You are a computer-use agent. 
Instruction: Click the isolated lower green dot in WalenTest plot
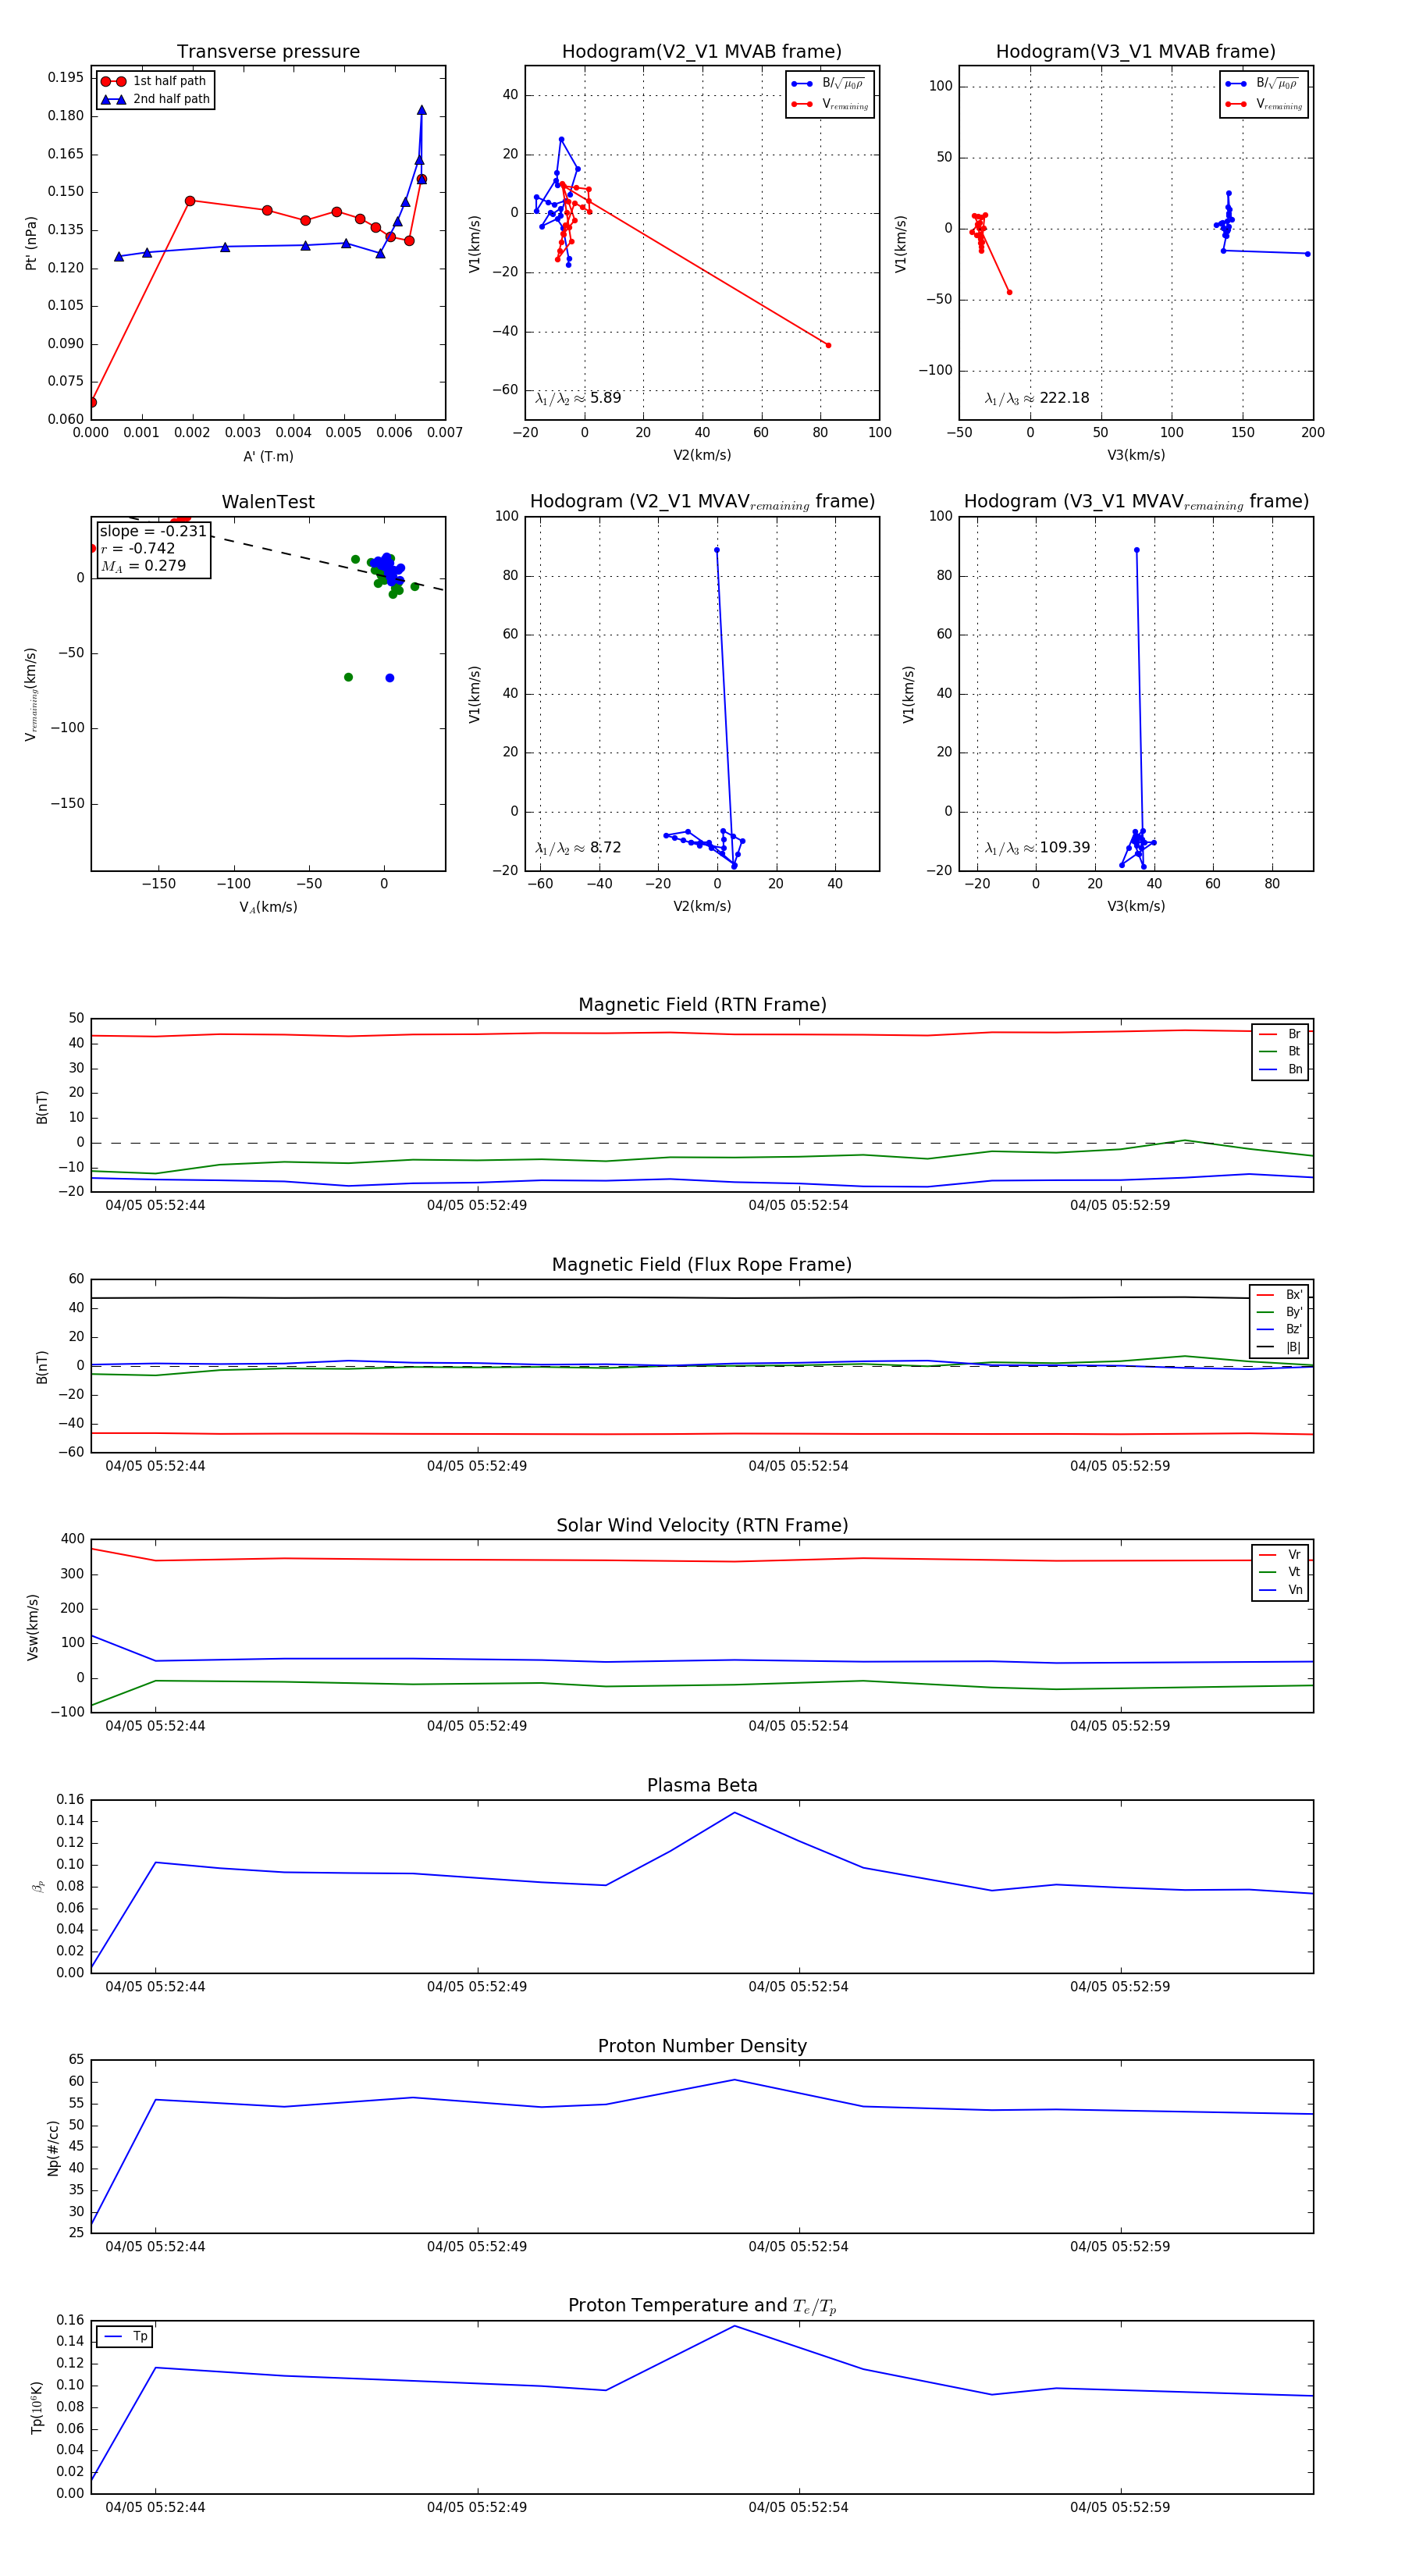(348, 677)
